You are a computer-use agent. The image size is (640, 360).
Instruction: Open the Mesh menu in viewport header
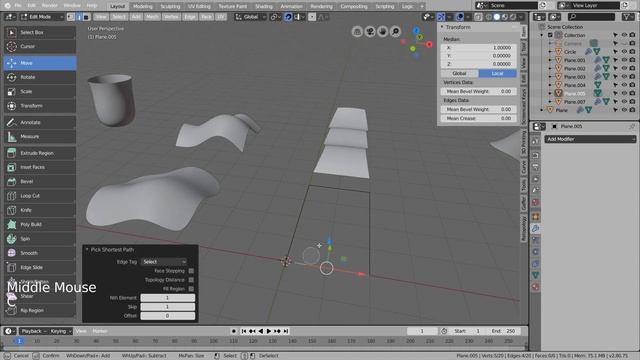click(x=152, y=17)
